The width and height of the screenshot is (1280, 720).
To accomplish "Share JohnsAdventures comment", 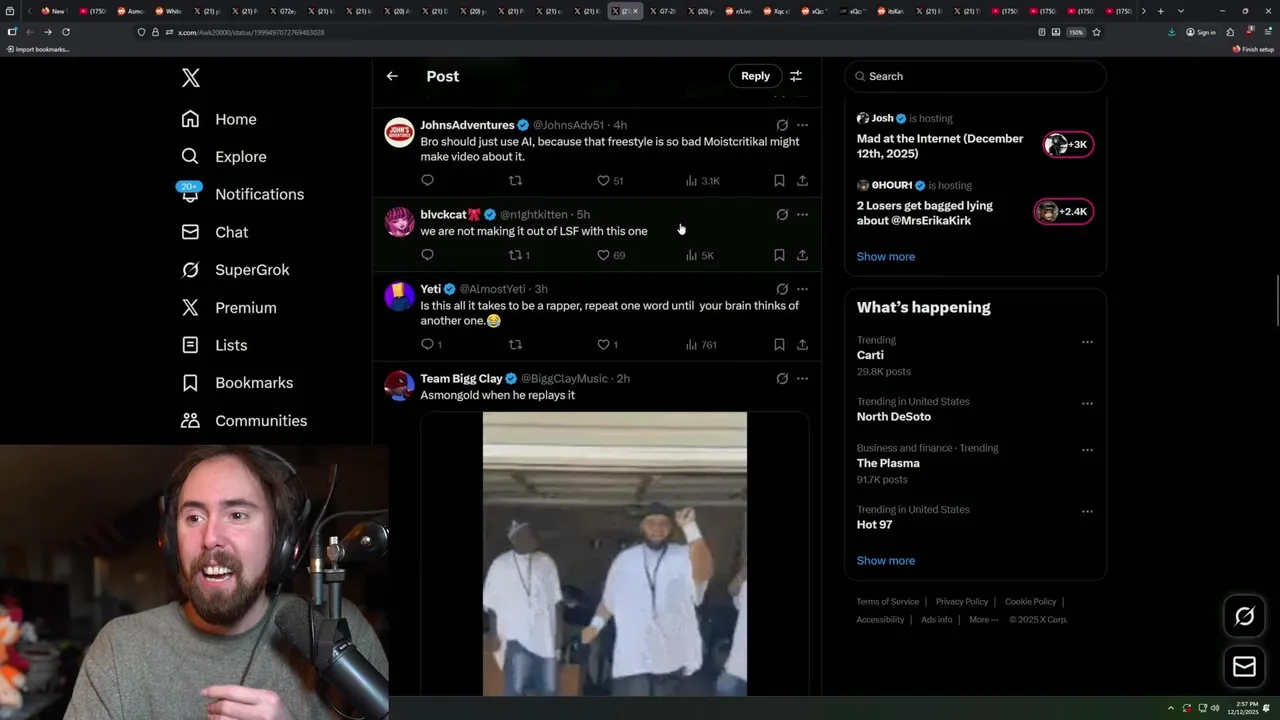I will pyautogui.click(x=802, y=181).
